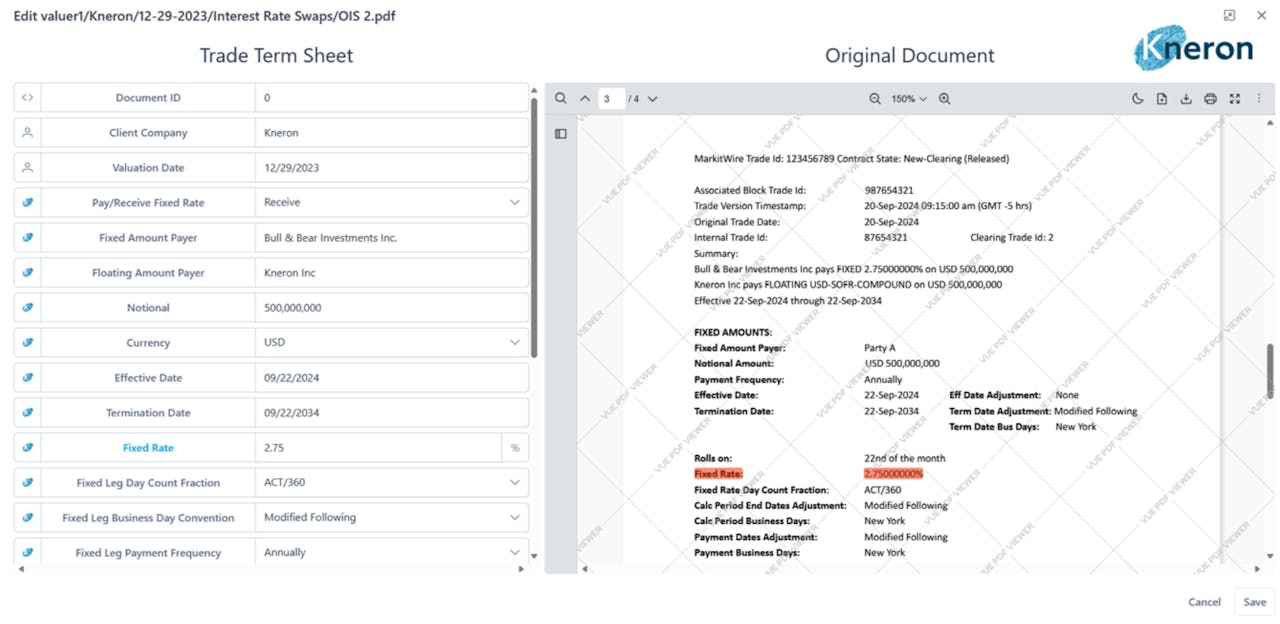Click the highlighted Fixed Rate: label in document
The width and height of the screenshot is (1280, 624).
[x=718, y=474]
